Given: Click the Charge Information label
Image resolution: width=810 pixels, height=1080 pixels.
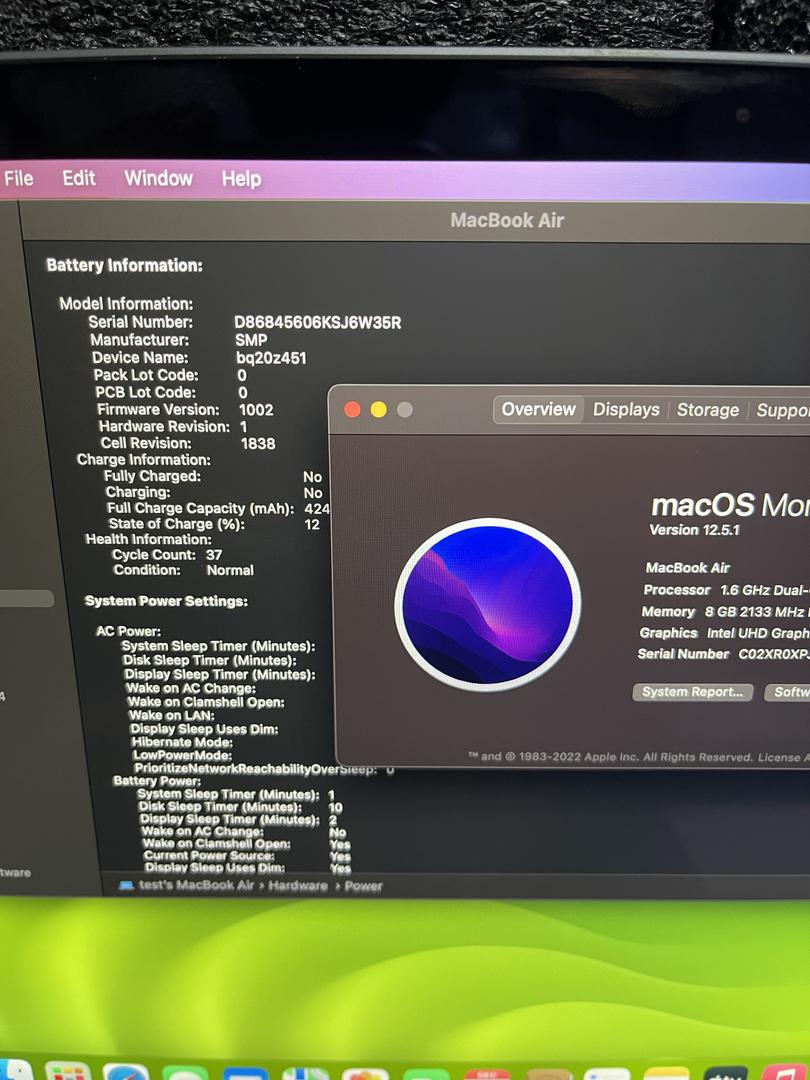Looking at the screenshot, I should coord(143,459).
